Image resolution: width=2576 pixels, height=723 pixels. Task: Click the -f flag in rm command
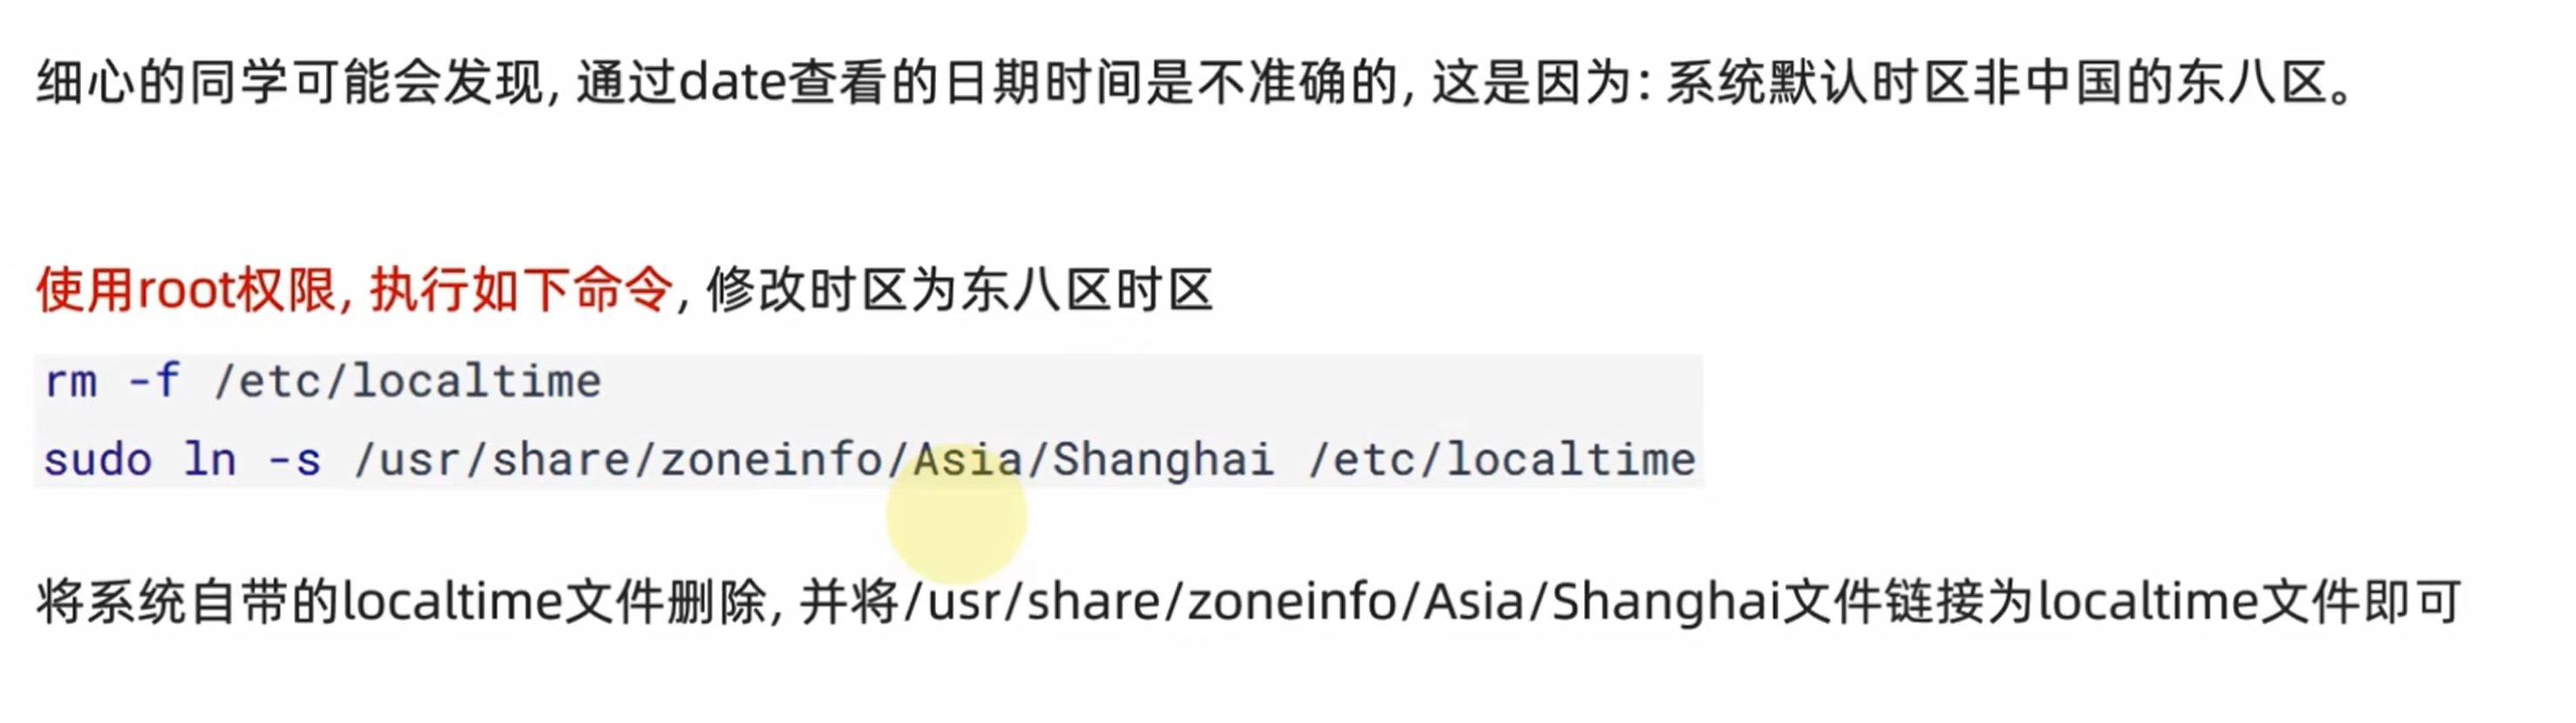(154, 381)
